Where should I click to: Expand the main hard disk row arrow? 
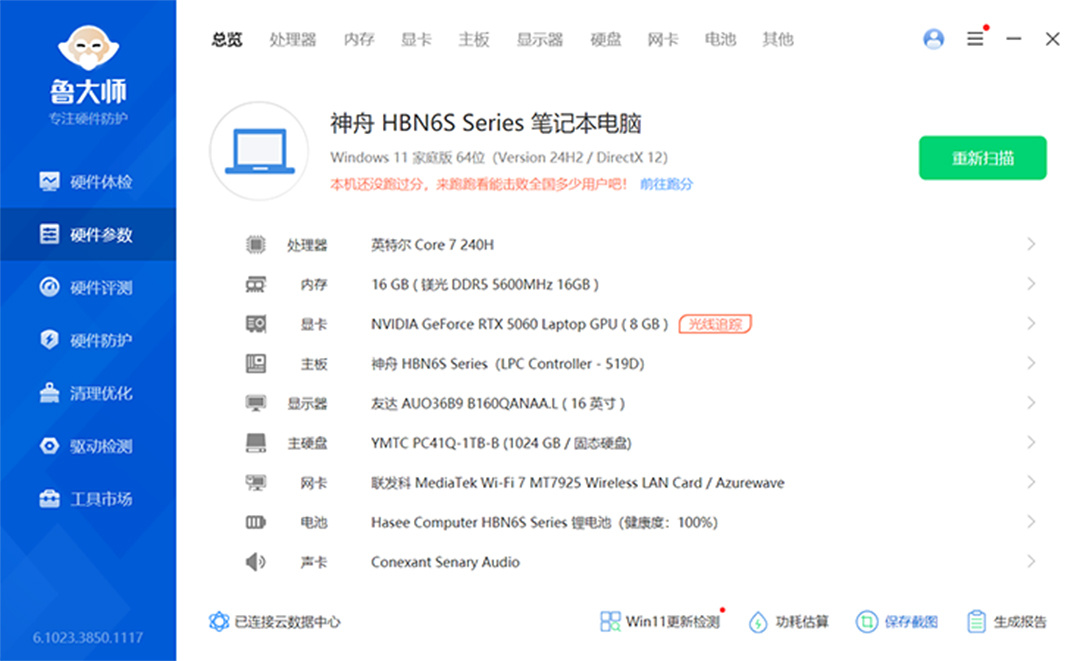(1030, 443)
